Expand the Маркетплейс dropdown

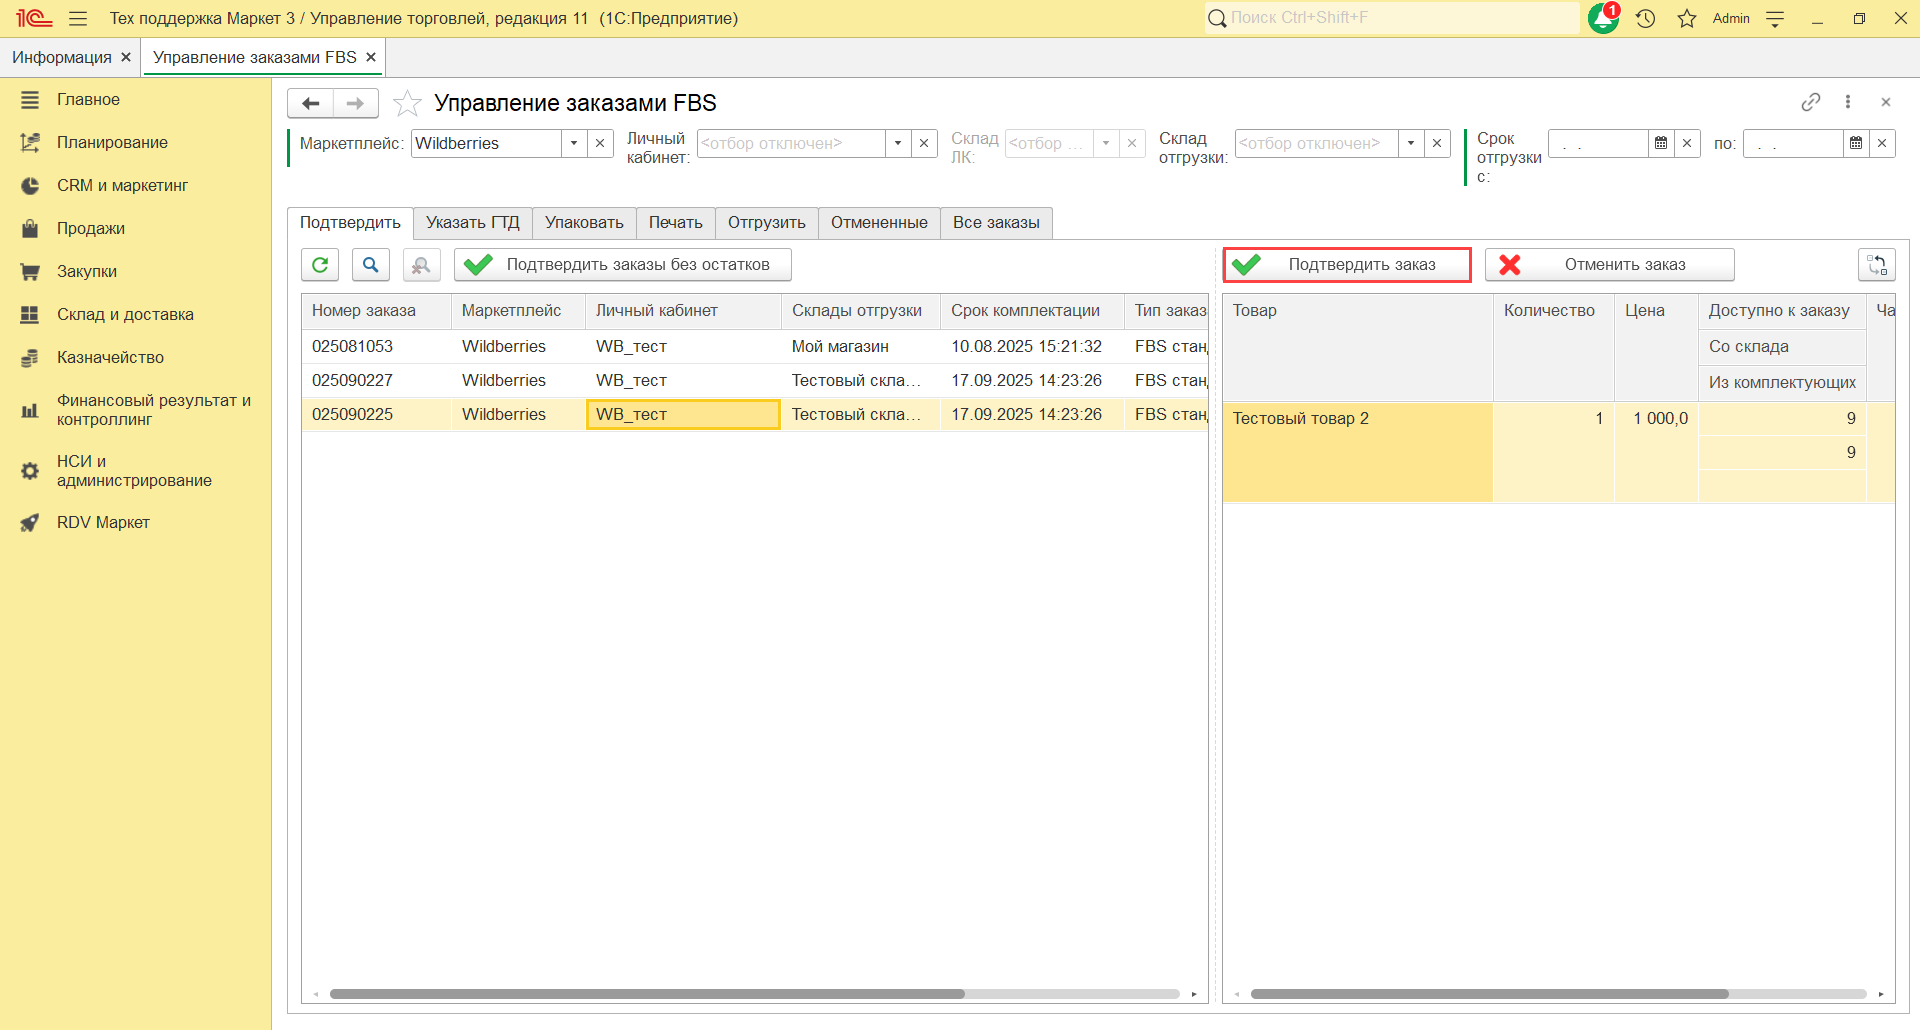(574, 143)
